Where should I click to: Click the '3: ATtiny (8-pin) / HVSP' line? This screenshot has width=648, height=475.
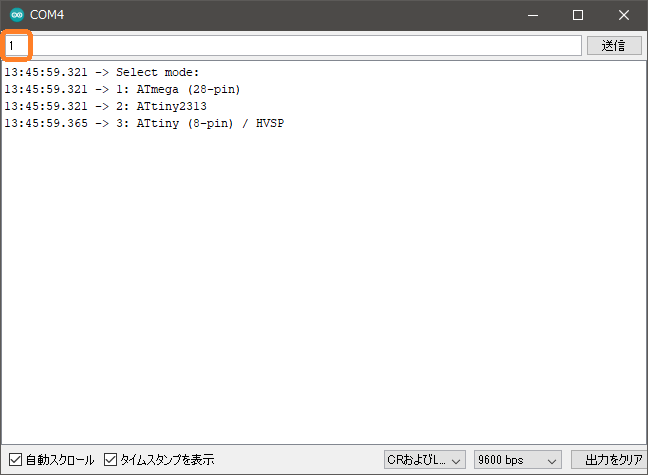click(144, 123)
